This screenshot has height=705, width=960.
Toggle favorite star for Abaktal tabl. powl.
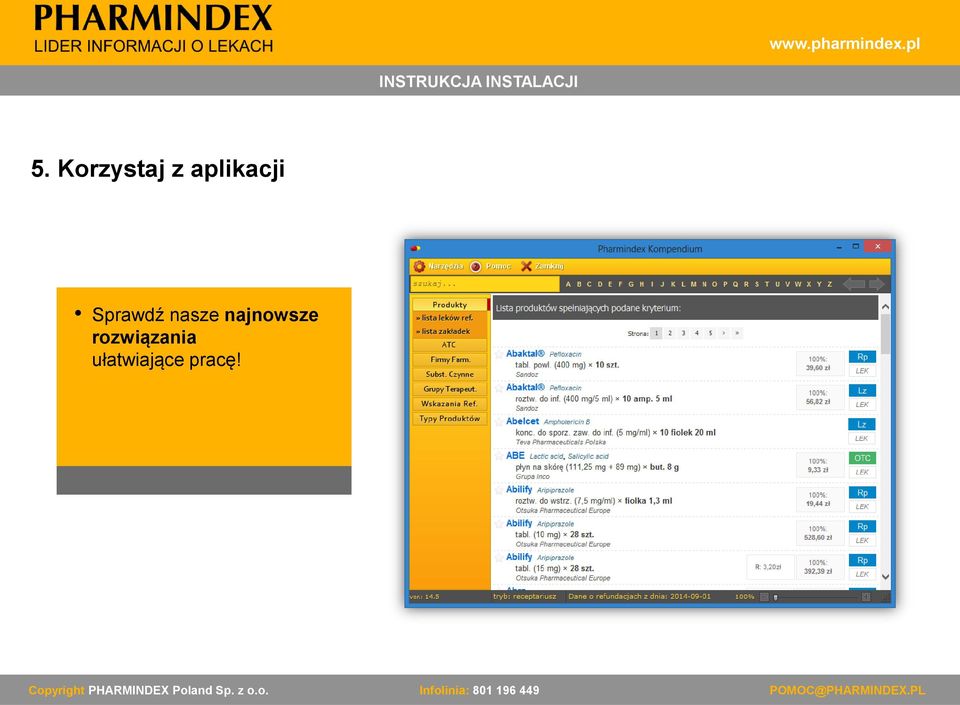[500, 354]
